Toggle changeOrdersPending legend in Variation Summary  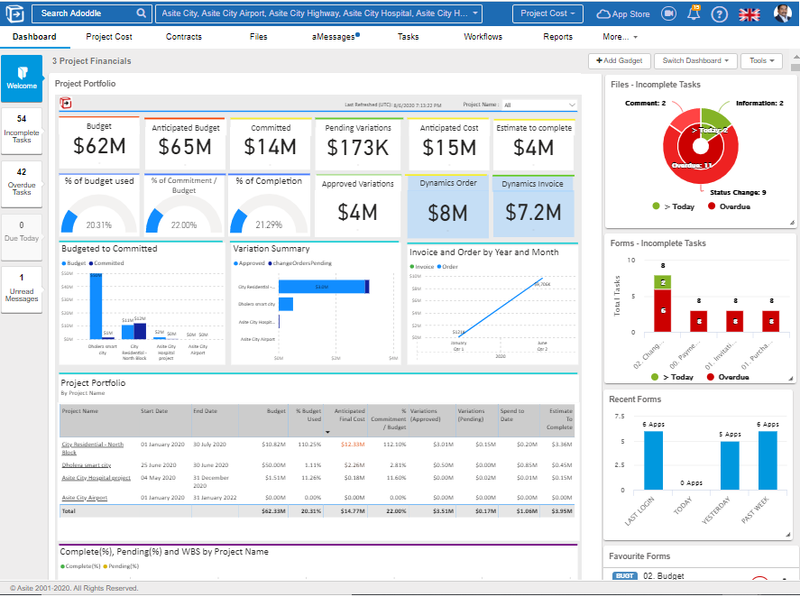coord(299,263)
